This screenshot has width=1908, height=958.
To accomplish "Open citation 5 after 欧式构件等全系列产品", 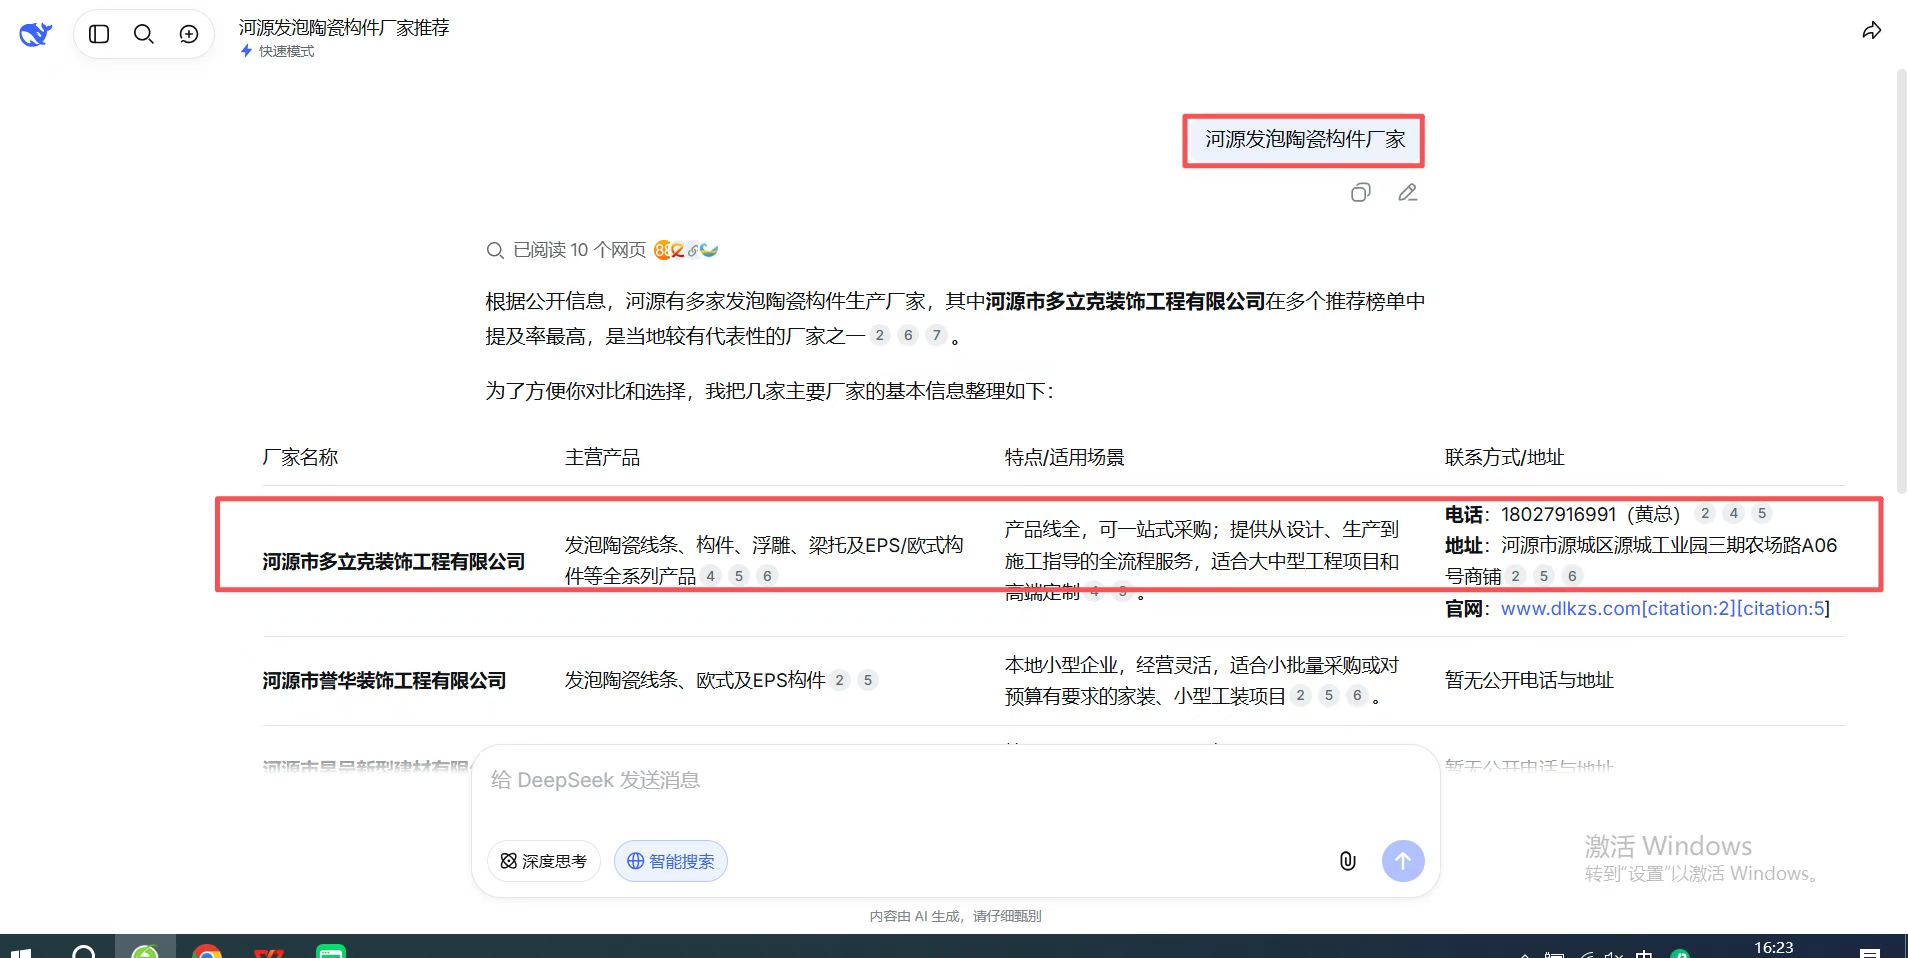I will pyautogui.click(x=739, y=576).
